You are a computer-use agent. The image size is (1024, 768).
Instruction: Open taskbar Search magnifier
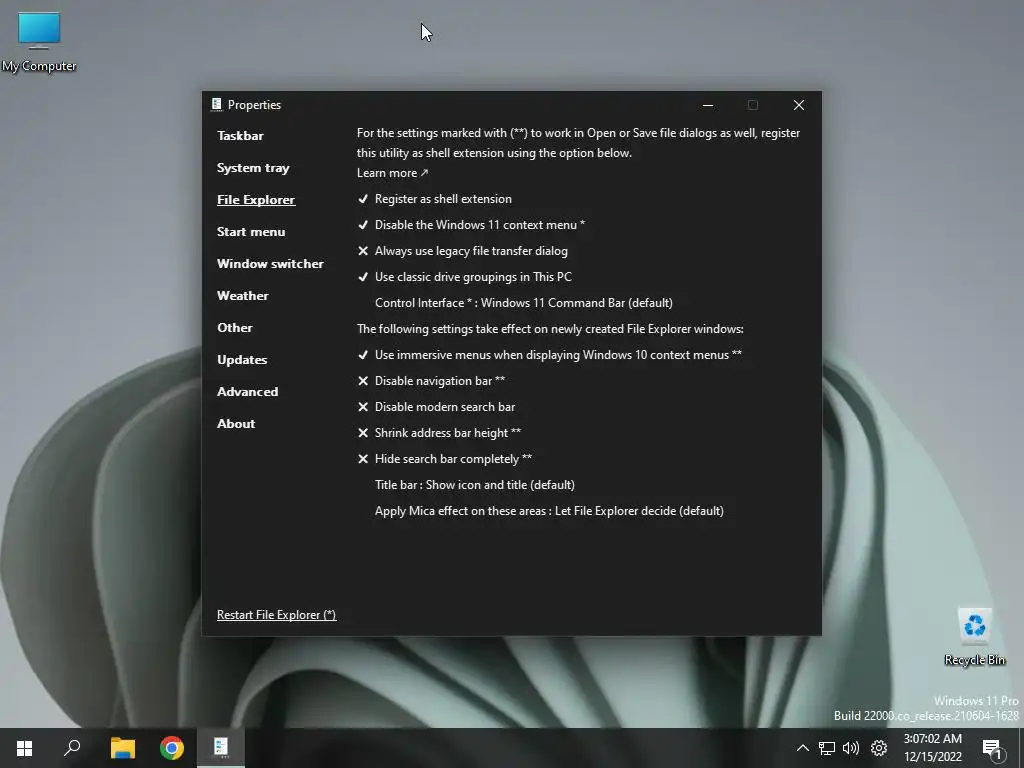pyautogui.click(x=72, y=748)
